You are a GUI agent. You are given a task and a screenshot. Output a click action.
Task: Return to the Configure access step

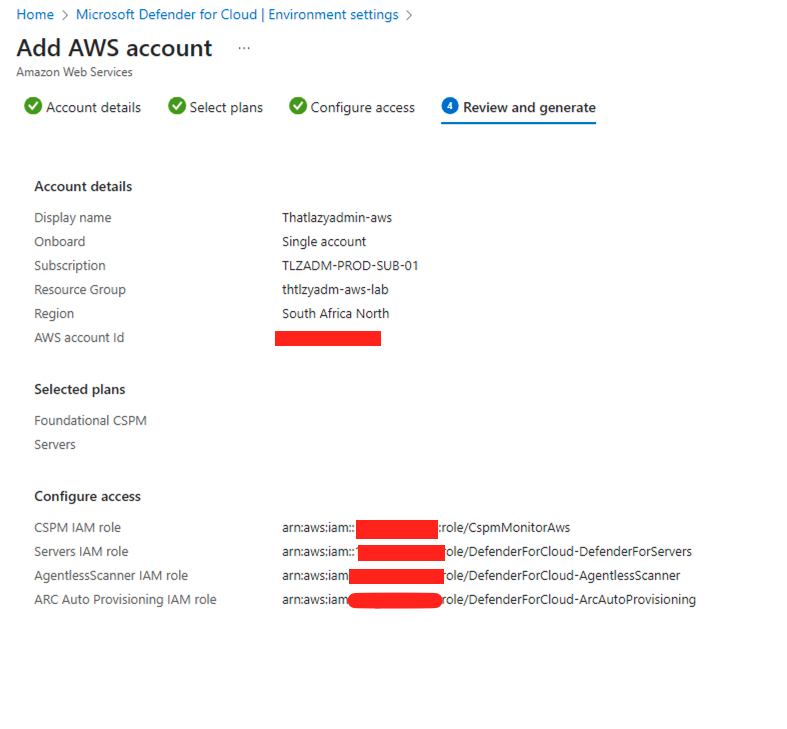(362, 107)
